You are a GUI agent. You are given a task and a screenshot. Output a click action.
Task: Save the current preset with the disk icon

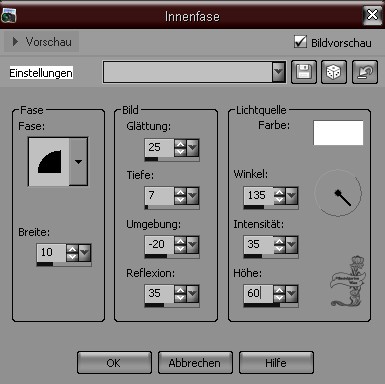click(304, 72)
